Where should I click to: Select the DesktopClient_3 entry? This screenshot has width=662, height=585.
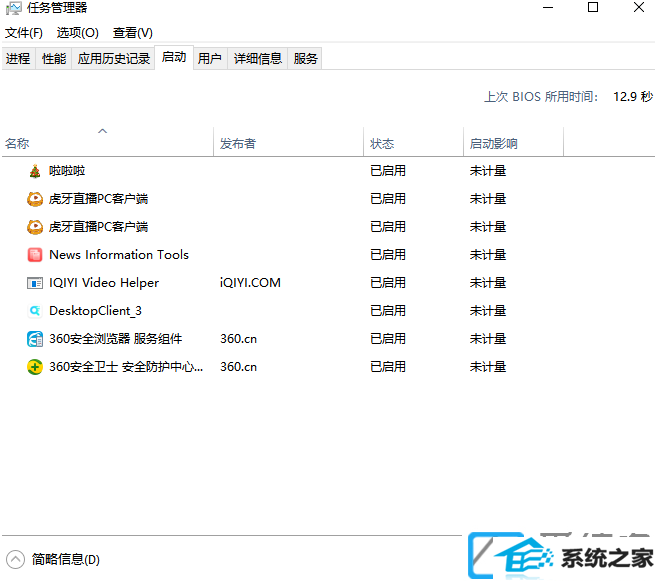(x=95, y=311)
